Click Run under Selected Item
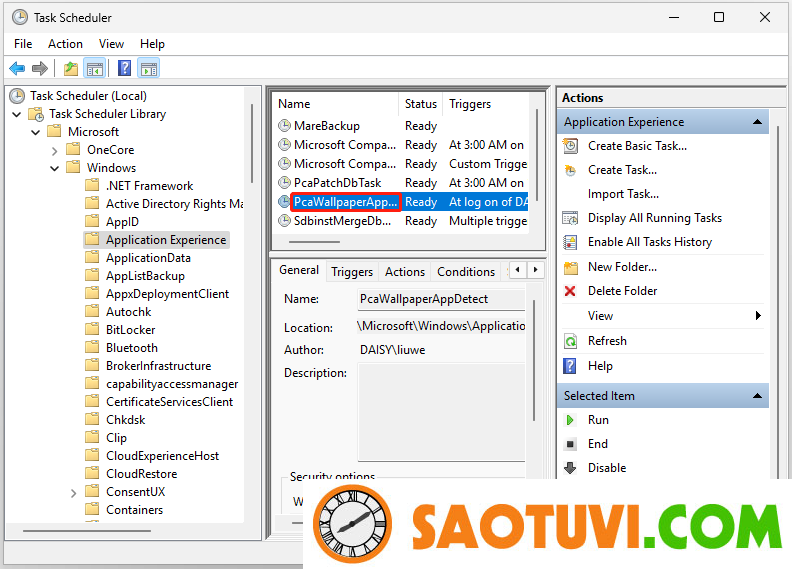 598,420
